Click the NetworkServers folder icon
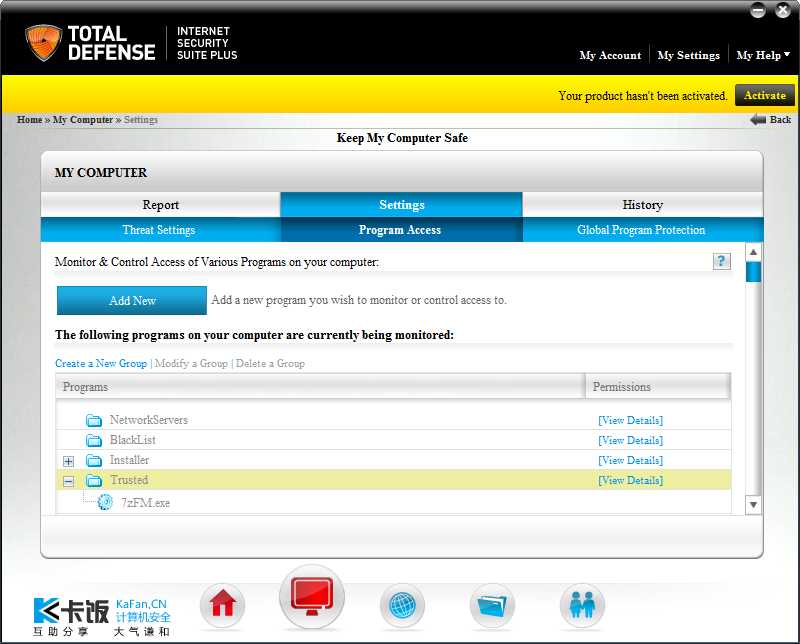800x644 pixels. 94,420
